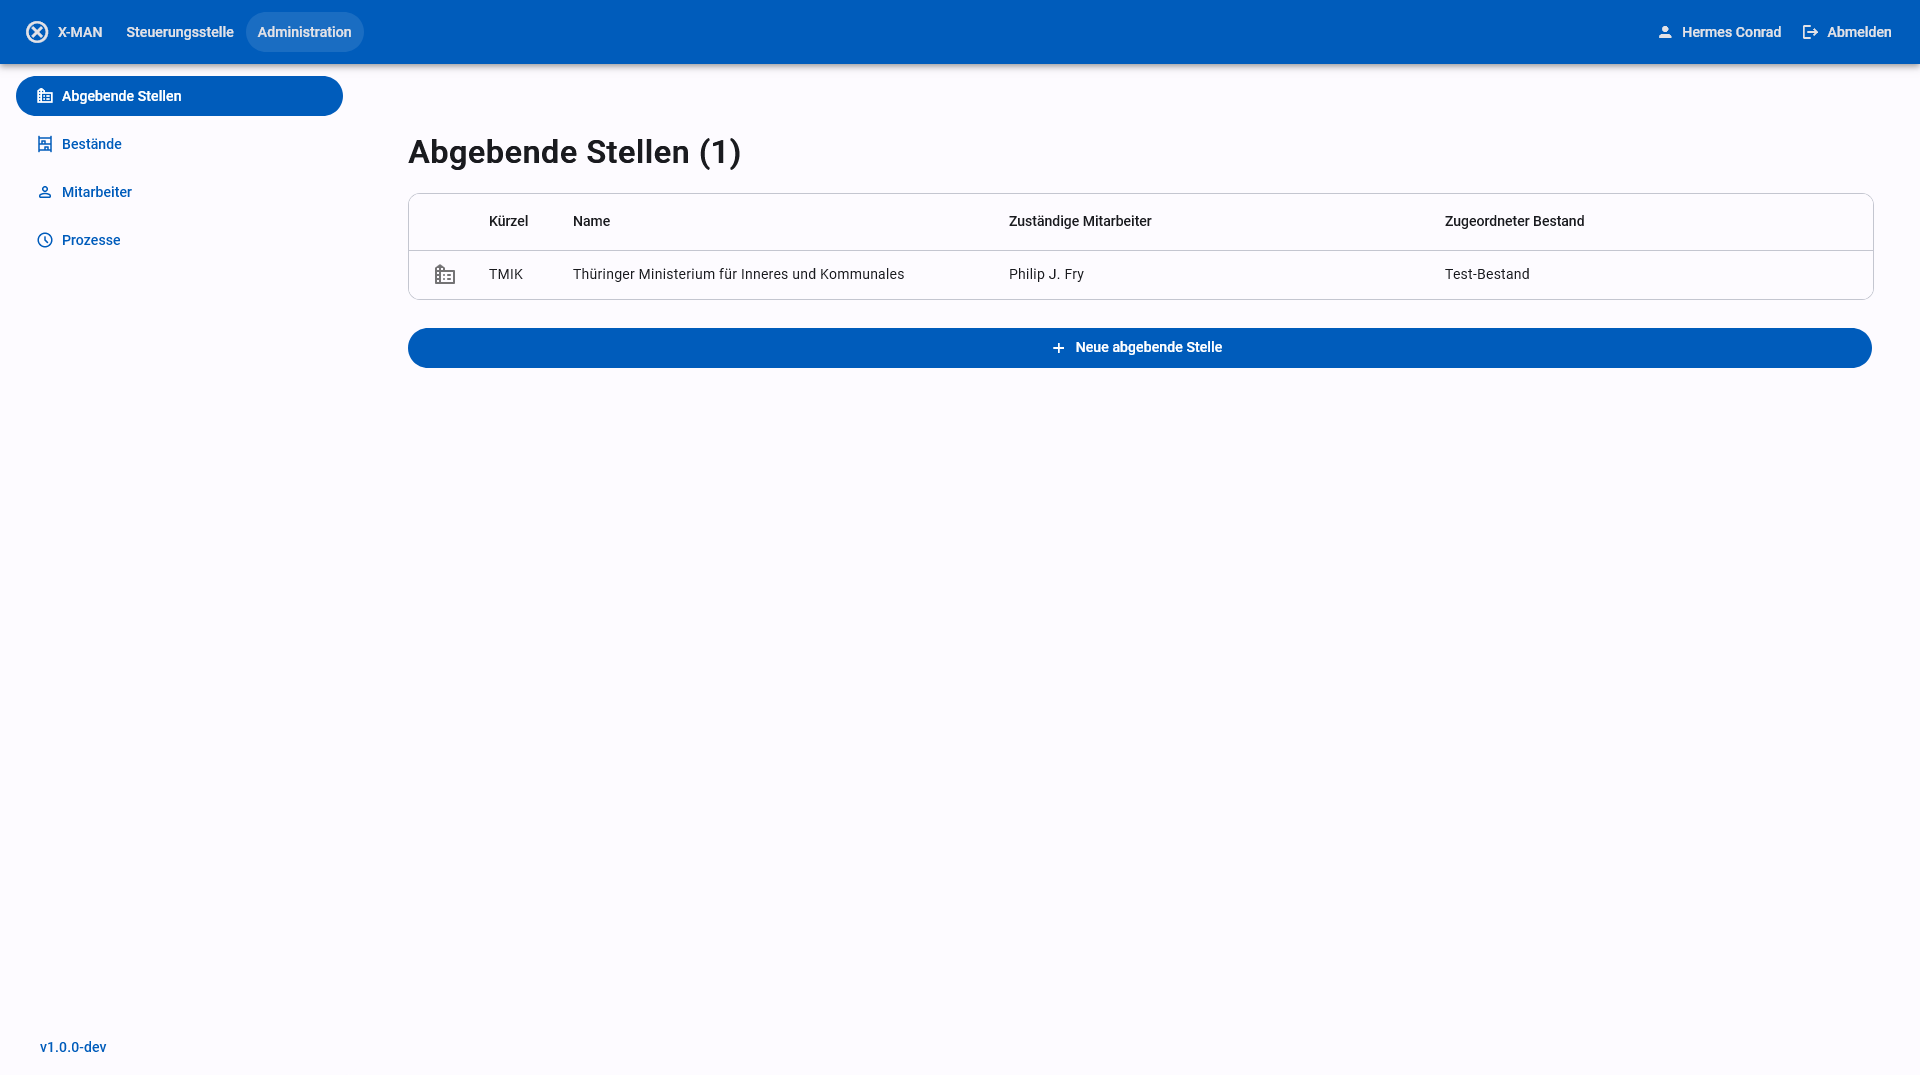Viewport: 1920px width, 1075px height.
Task: Click the Kürzel column header
Action: 508,221
